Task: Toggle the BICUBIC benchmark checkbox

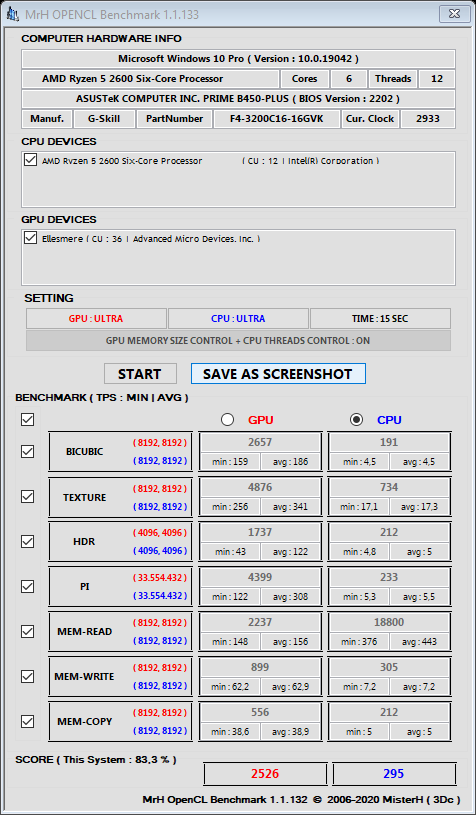Action: tap(28, 451)
